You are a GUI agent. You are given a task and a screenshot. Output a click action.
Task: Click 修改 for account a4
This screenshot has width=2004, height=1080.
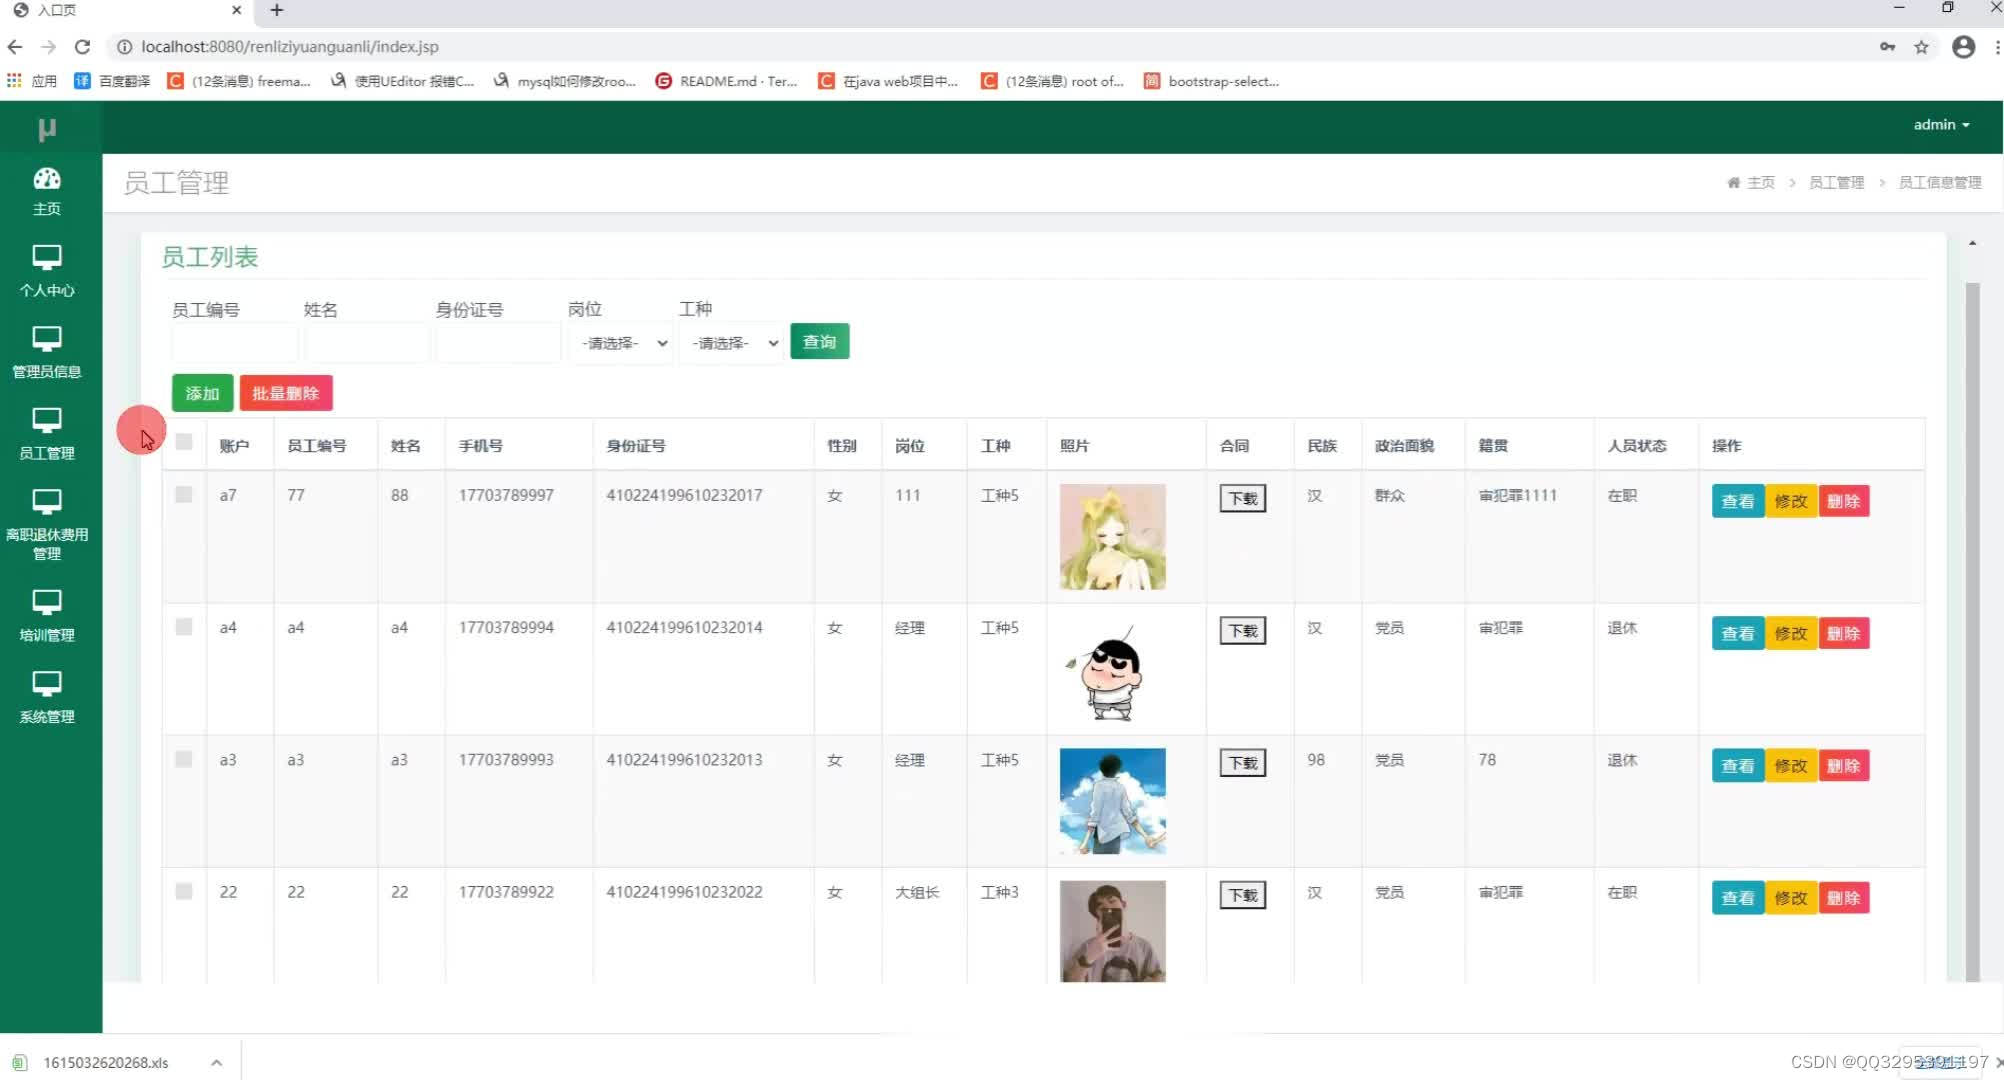click(x=1791, y=633)
